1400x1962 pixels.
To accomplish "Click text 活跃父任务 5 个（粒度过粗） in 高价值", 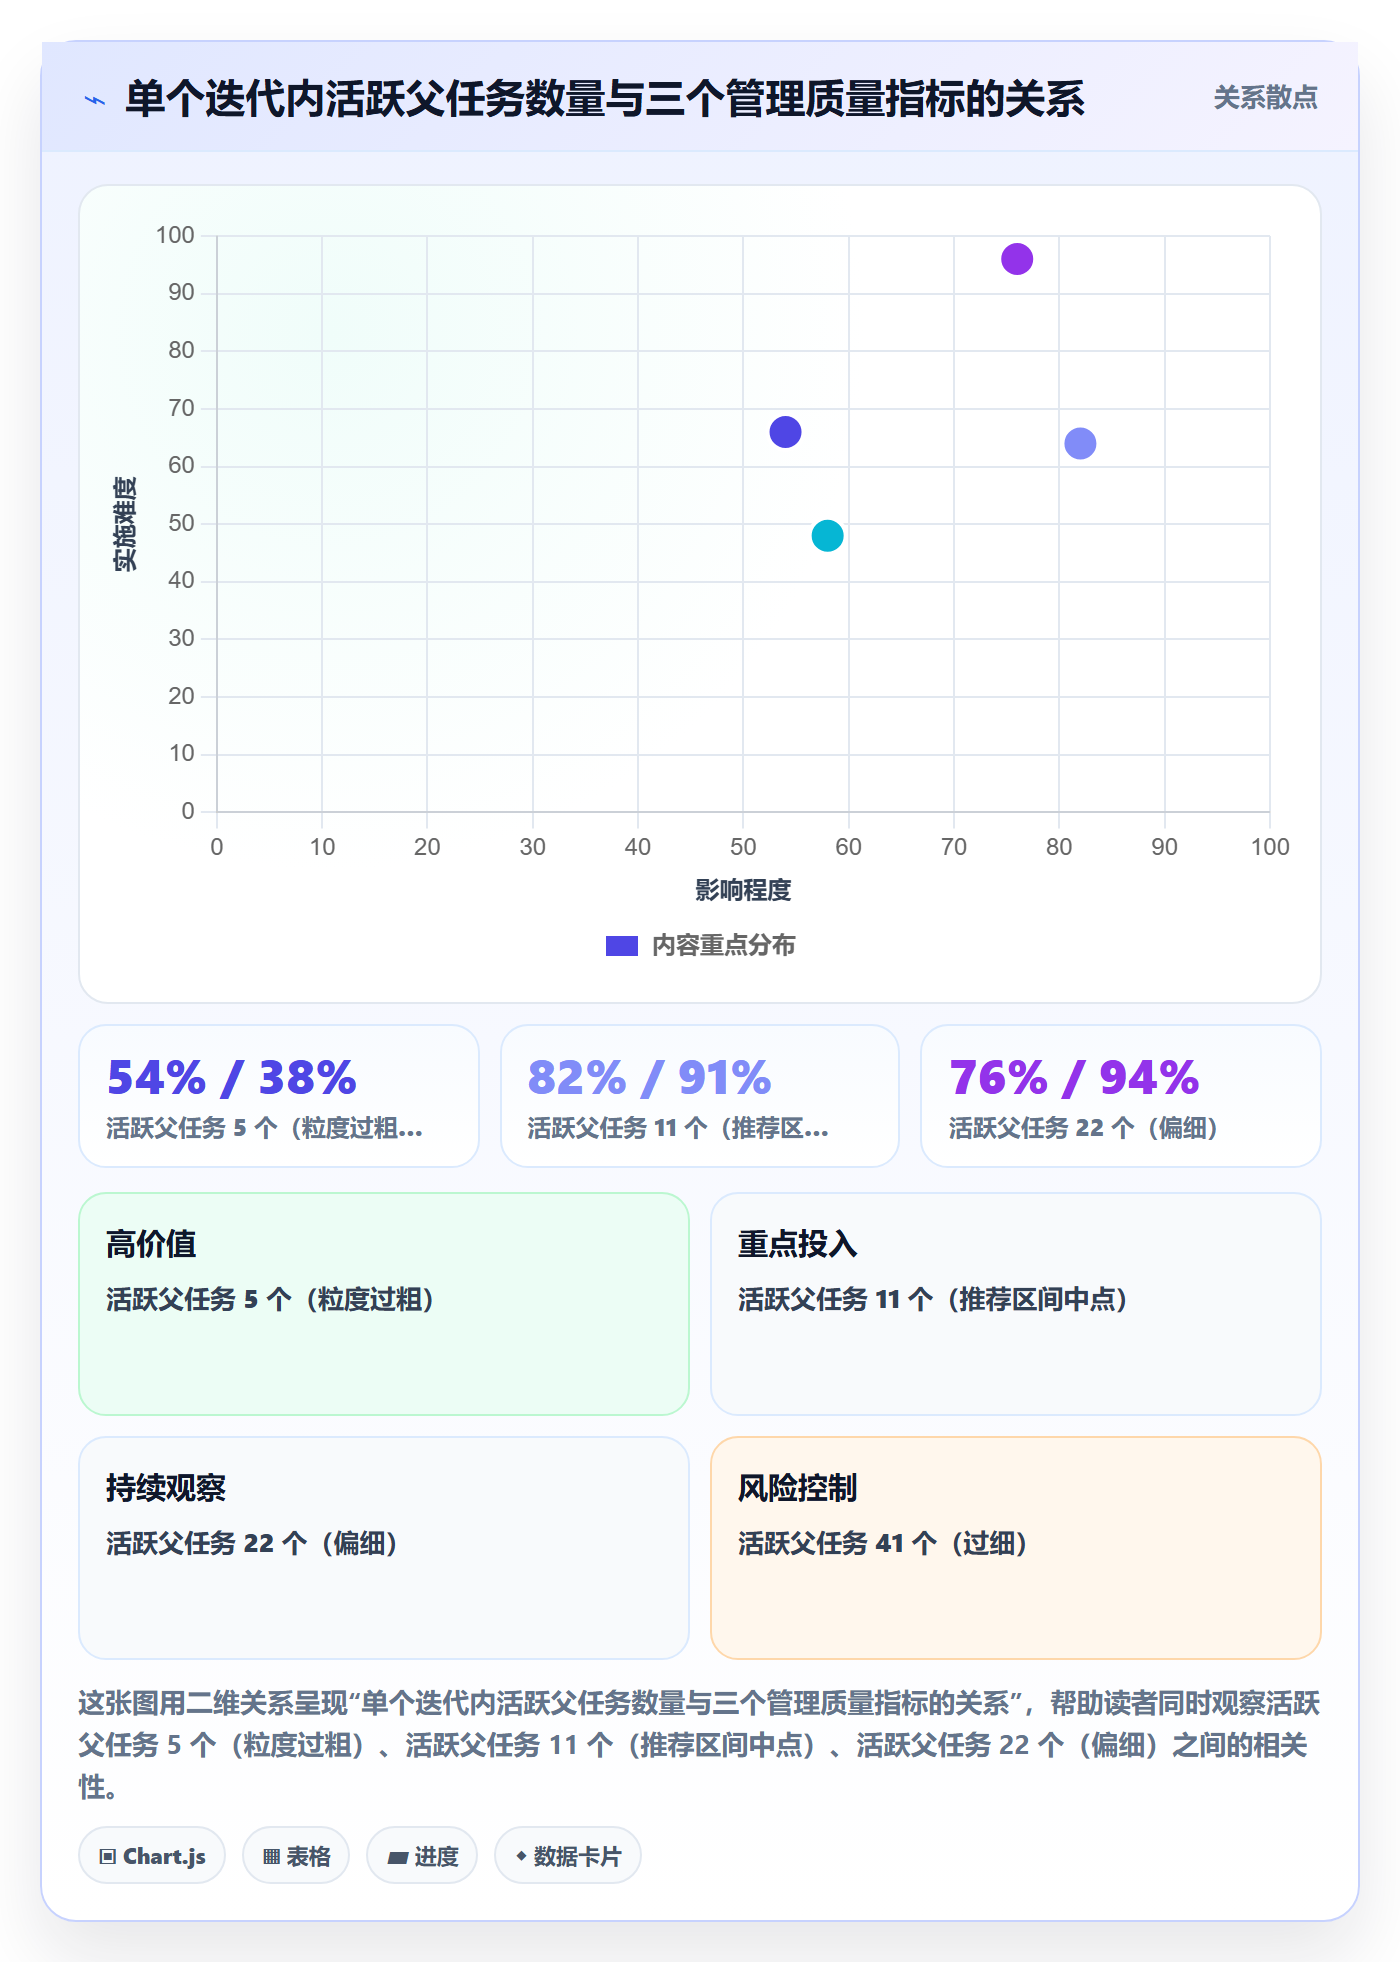I will [x=270, y=1299].
